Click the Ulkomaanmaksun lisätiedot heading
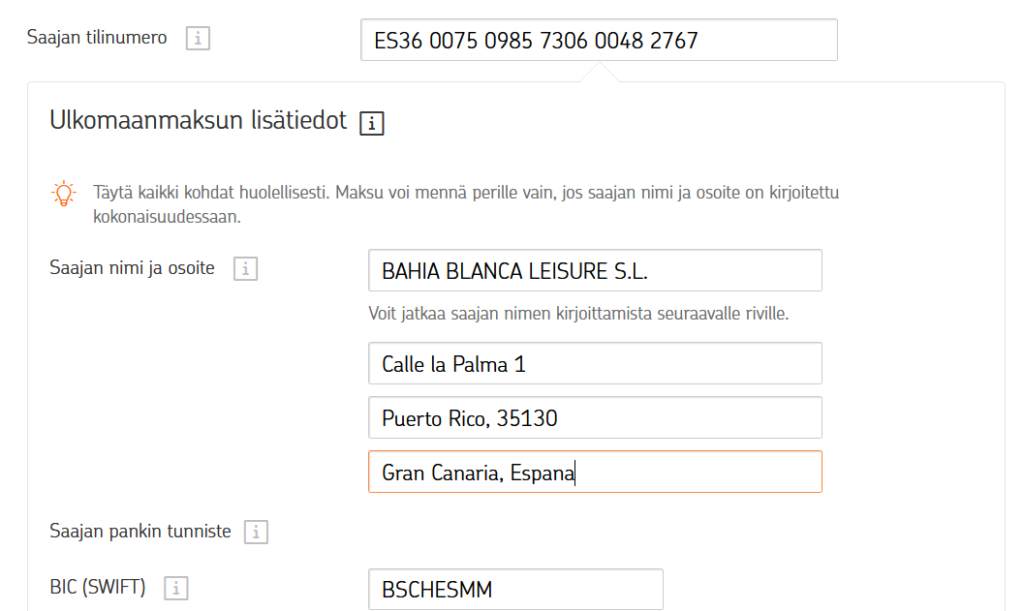This screenshot has height=611, width=1024. click(198, 121)
